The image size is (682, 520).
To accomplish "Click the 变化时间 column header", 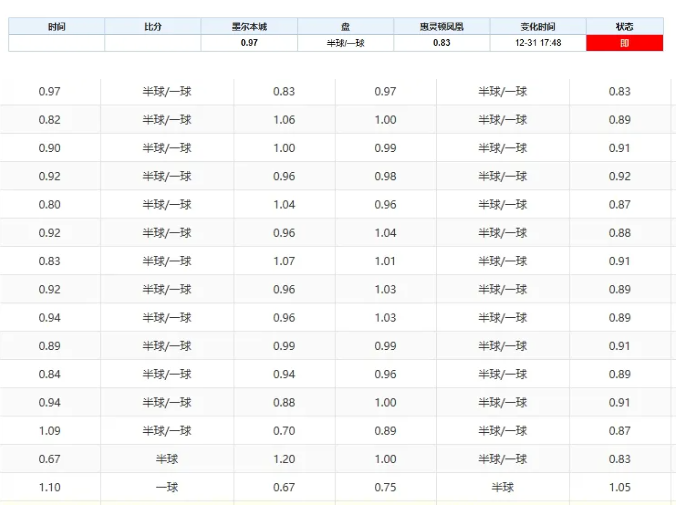I will click(538, 26).
